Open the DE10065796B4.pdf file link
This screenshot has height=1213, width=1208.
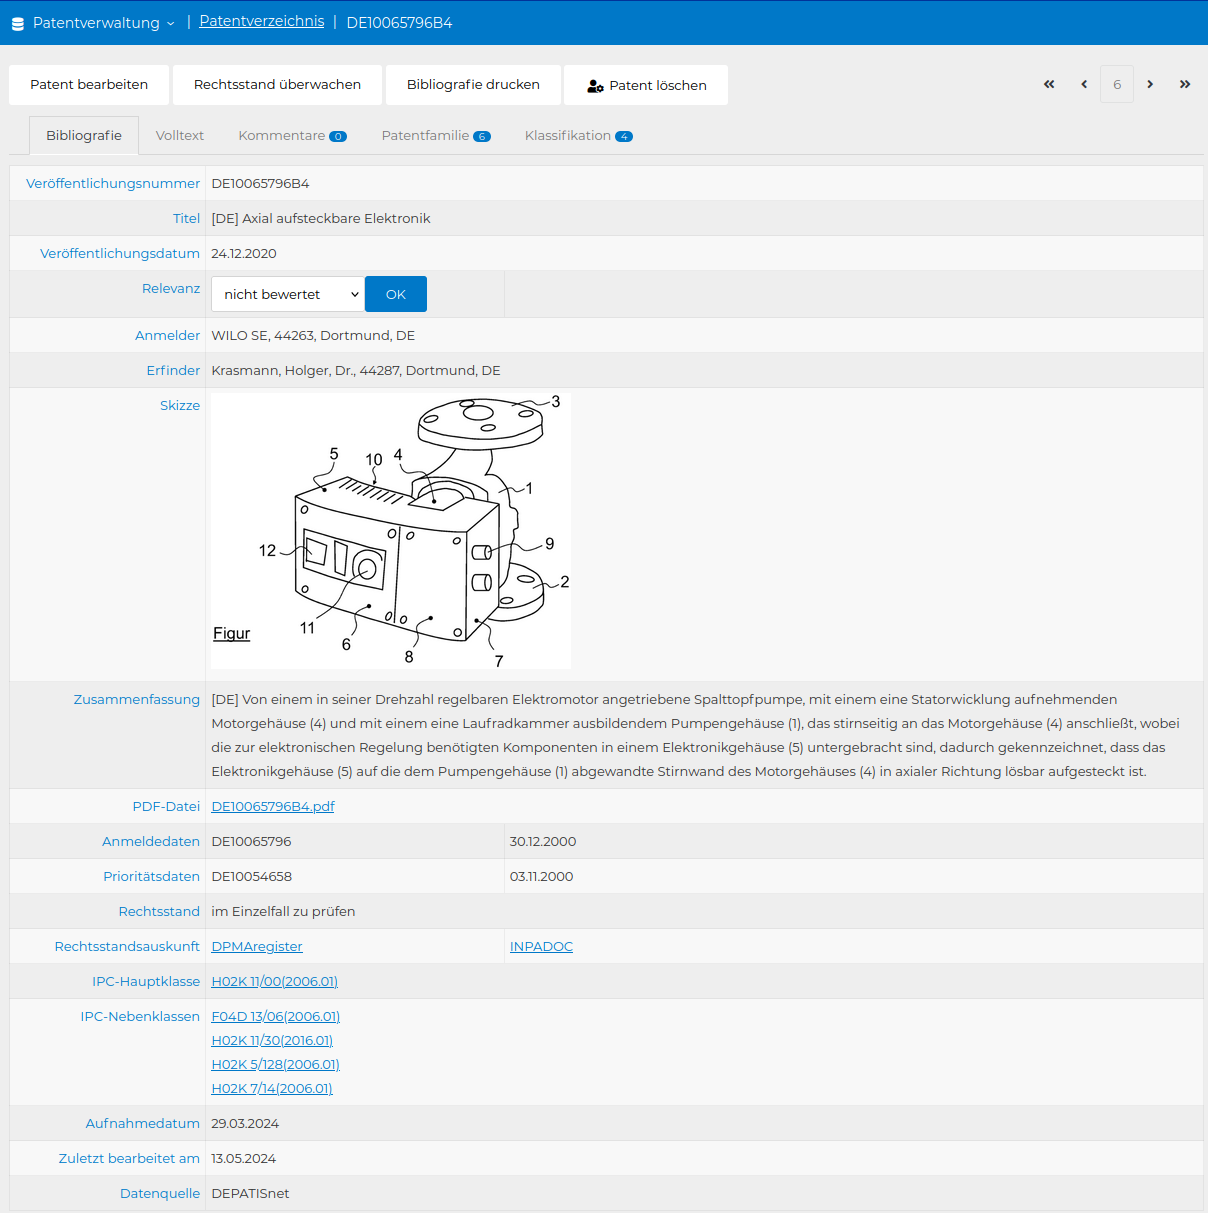point(273,806)
